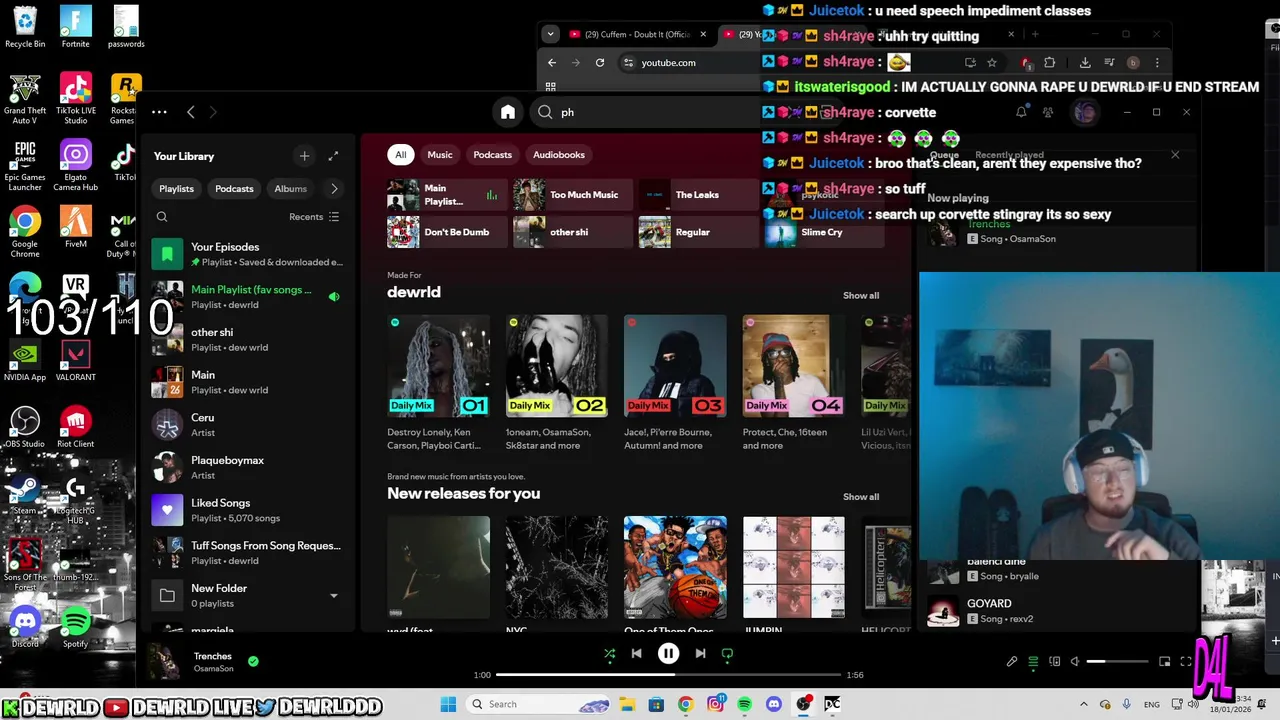Seek in the song progress bar
1280x720 pixels.
pos(670,675)
